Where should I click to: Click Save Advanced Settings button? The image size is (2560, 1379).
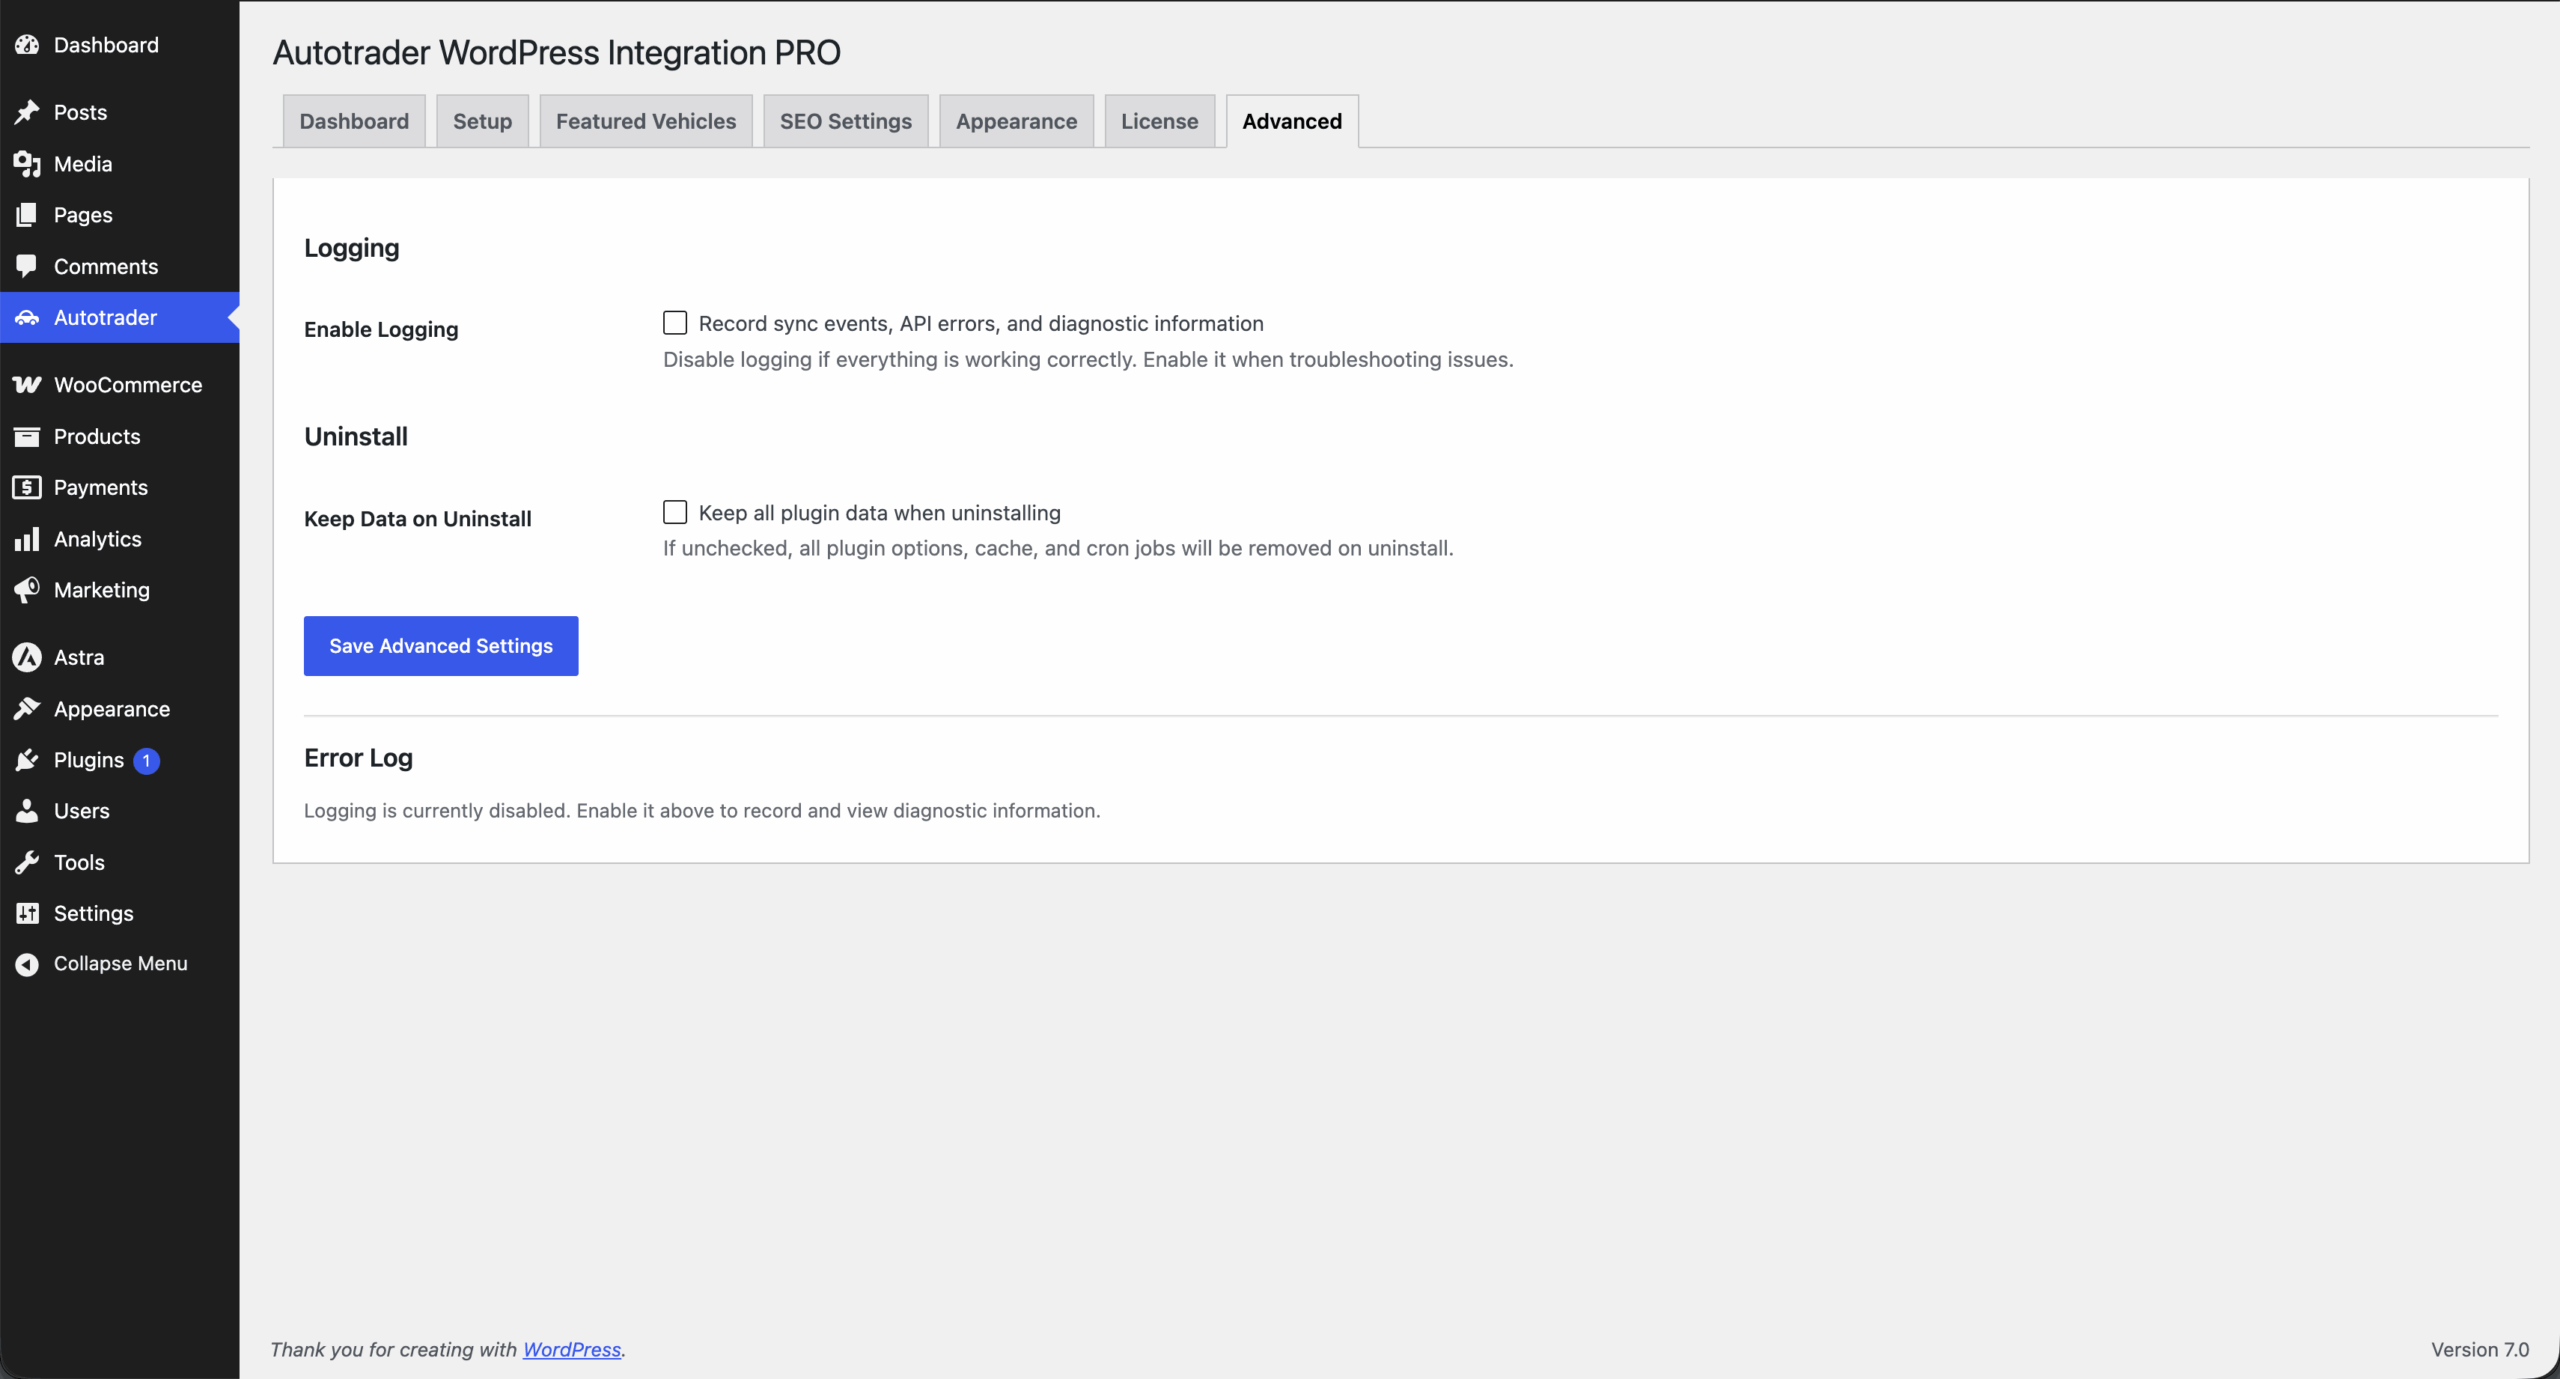[x=441, y=646]
